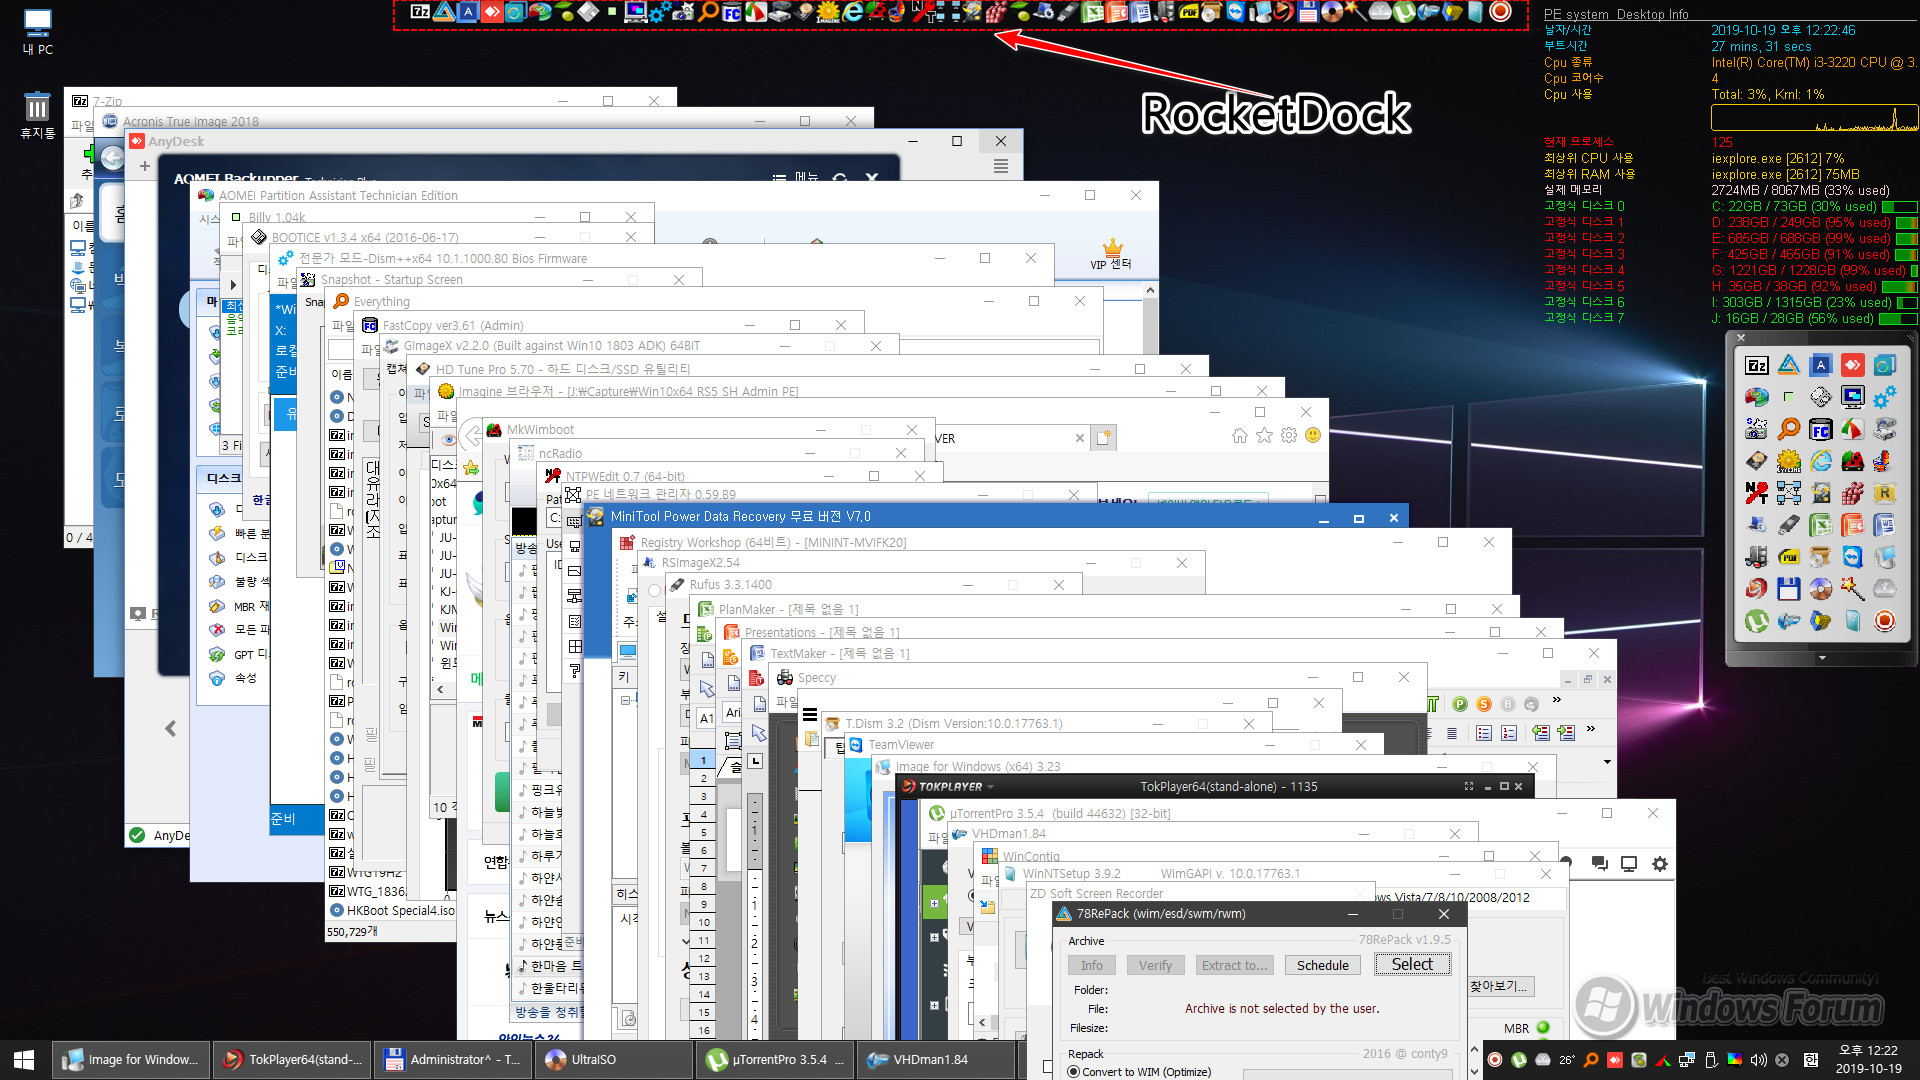1920x1080 pixels.
Task: Open VIP 센터 in AOMEI Partition Assistant
Action: point(1112,255)
